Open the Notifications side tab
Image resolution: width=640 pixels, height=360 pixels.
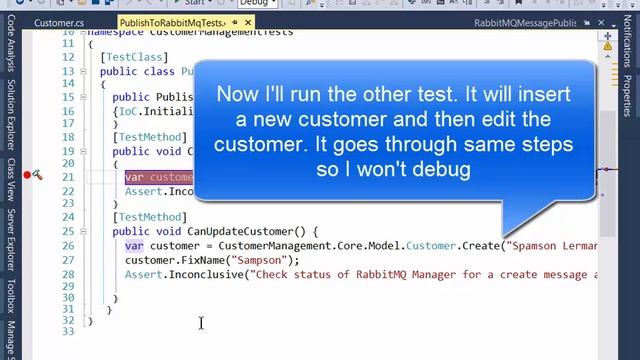(x=627, y=41)
